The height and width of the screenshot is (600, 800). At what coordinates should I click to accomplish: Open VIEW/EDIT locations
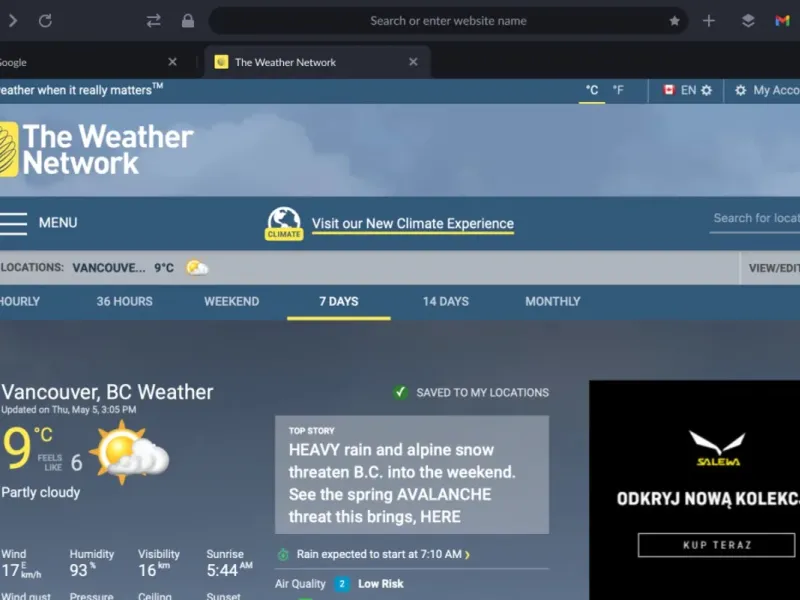(772, 268)
